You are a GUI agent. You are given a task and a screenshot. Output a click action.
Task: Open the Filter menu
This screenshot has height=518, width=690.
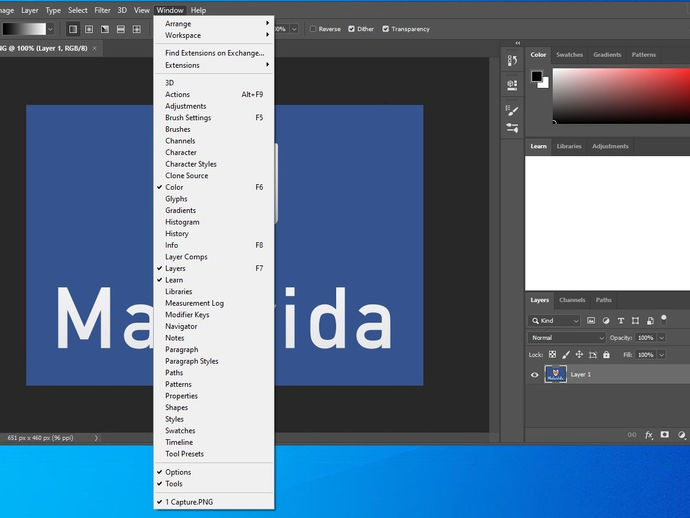click(x=102, y=10)
